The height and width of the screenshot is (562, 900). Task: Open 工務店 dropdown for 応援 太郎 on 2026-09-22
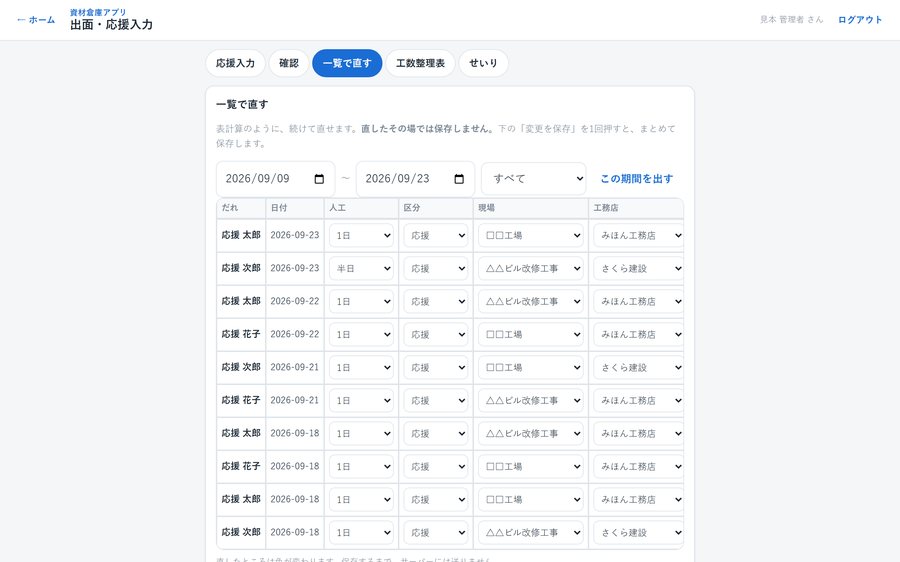click(638, 301)
